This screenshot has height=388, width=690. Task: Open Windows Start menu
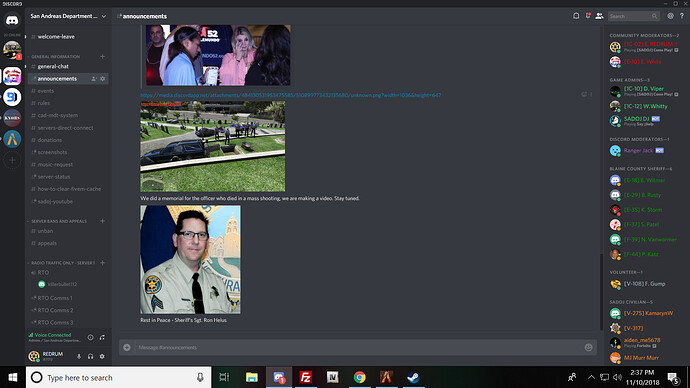[x=13, y=377]
